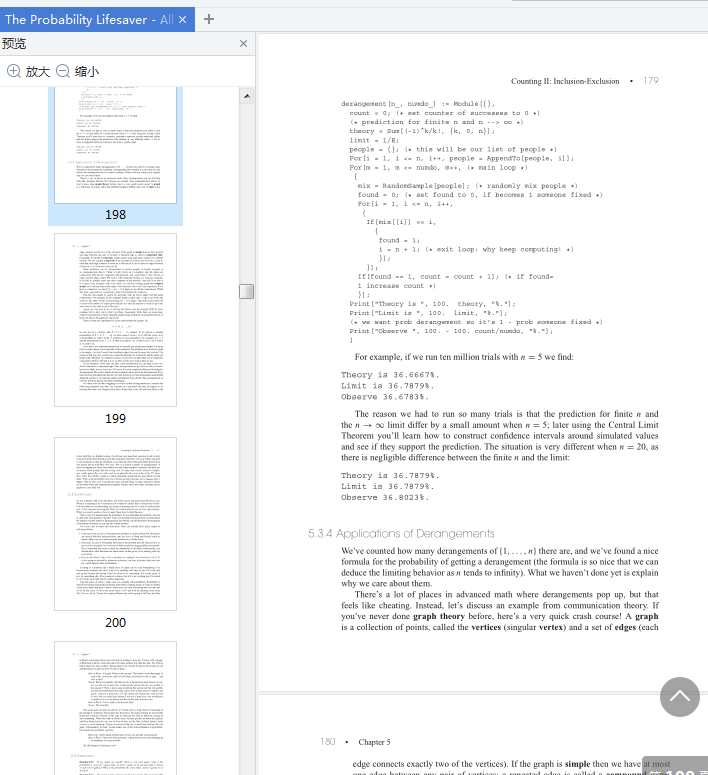Click the 缩小 label text

87,72
